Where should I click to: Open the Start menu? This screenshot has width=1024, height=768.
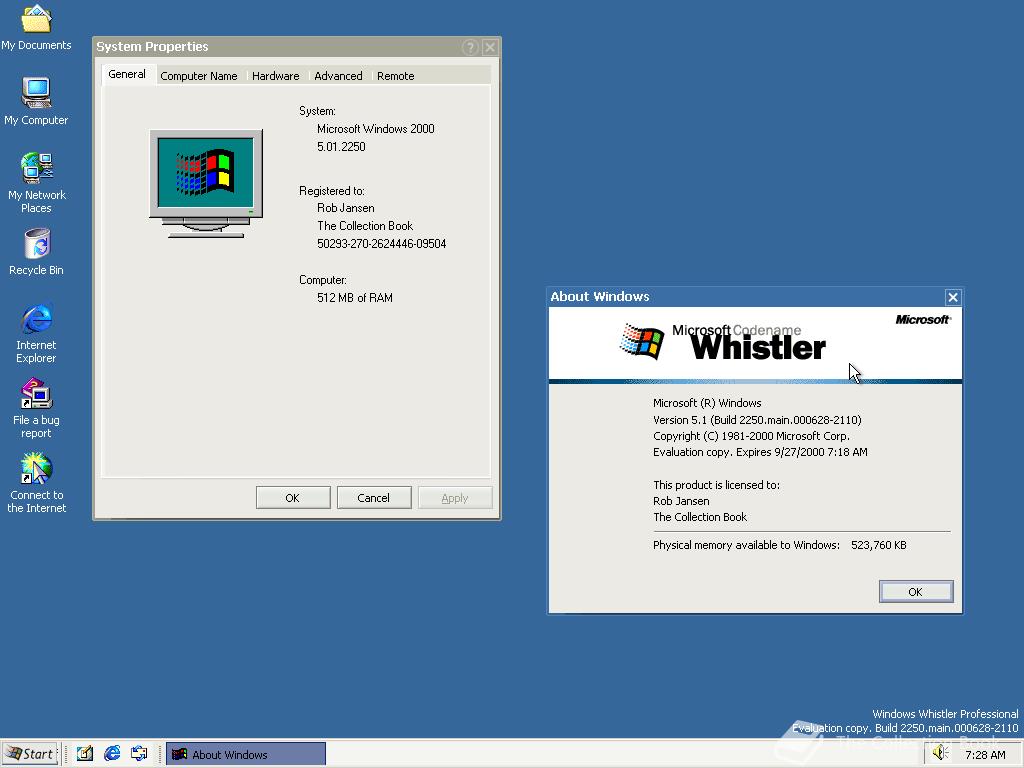(x=30, y=754)
